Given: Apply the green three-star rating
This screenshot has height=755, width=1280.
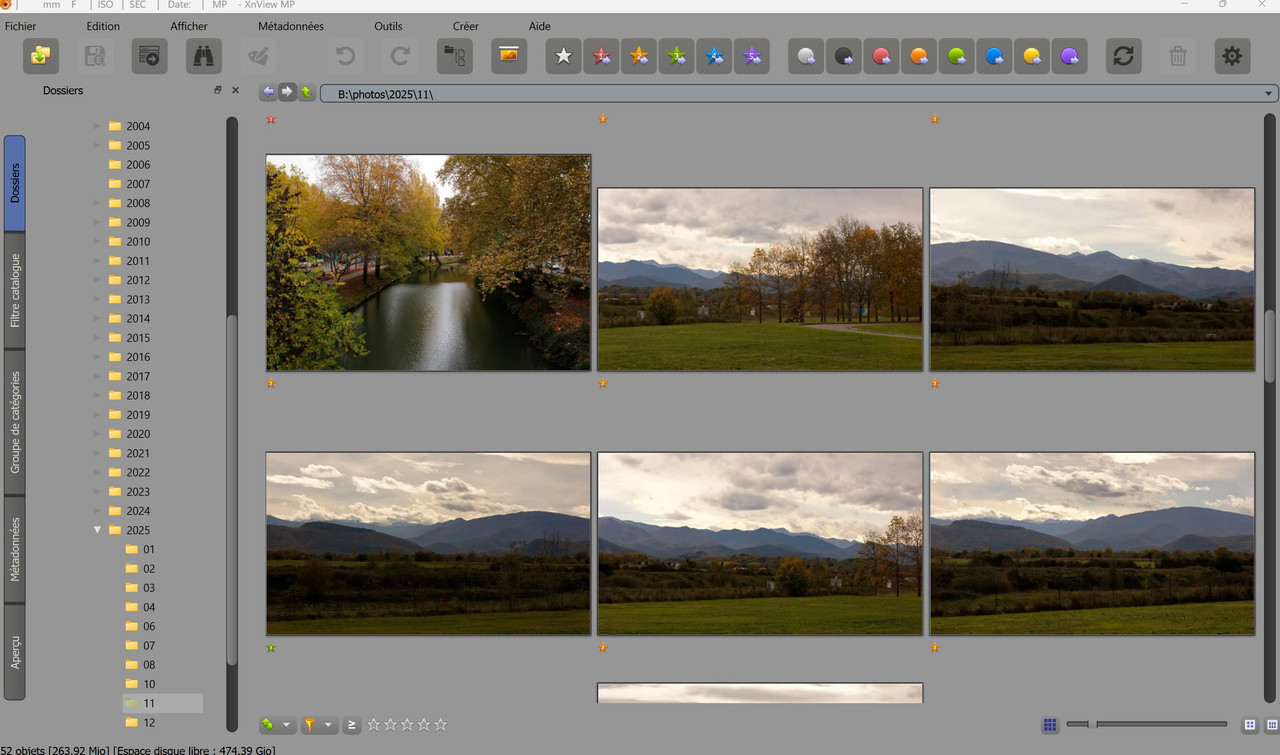Looking at the screenshot, I should coord(677,56).
